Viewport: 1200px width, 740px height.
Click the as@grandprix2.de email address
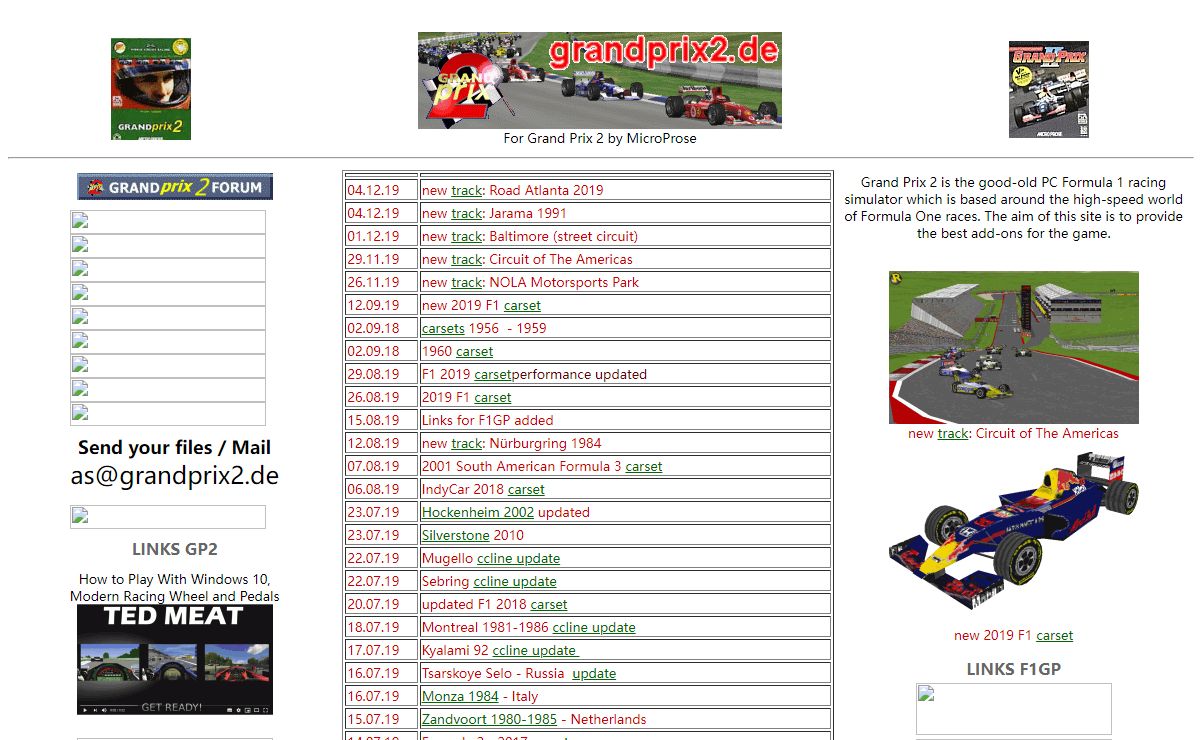175,476
